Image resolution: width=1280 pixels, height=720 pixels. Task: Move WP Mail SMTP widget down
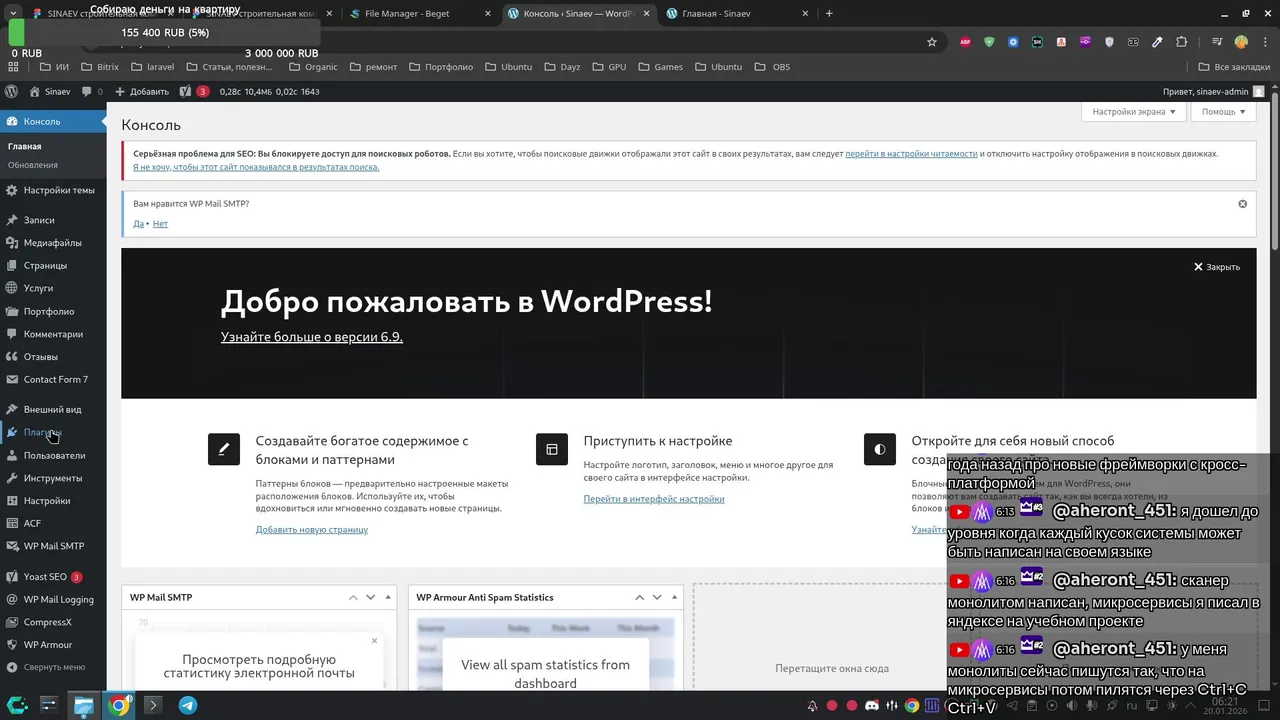370,597
